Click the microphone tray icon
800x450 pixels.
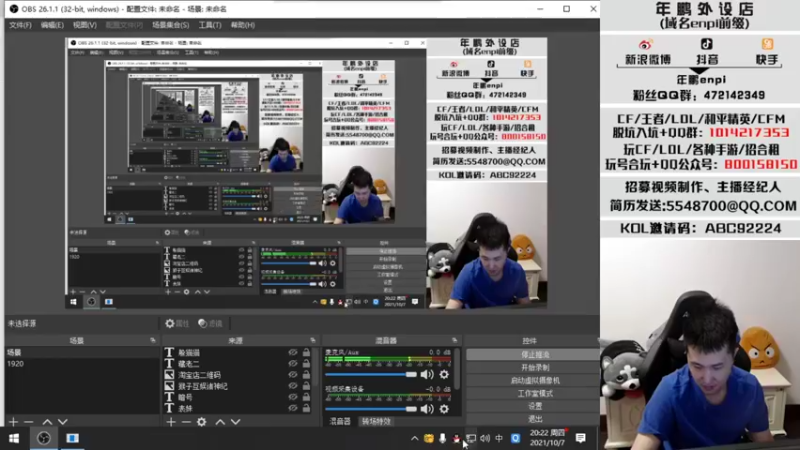442,438
